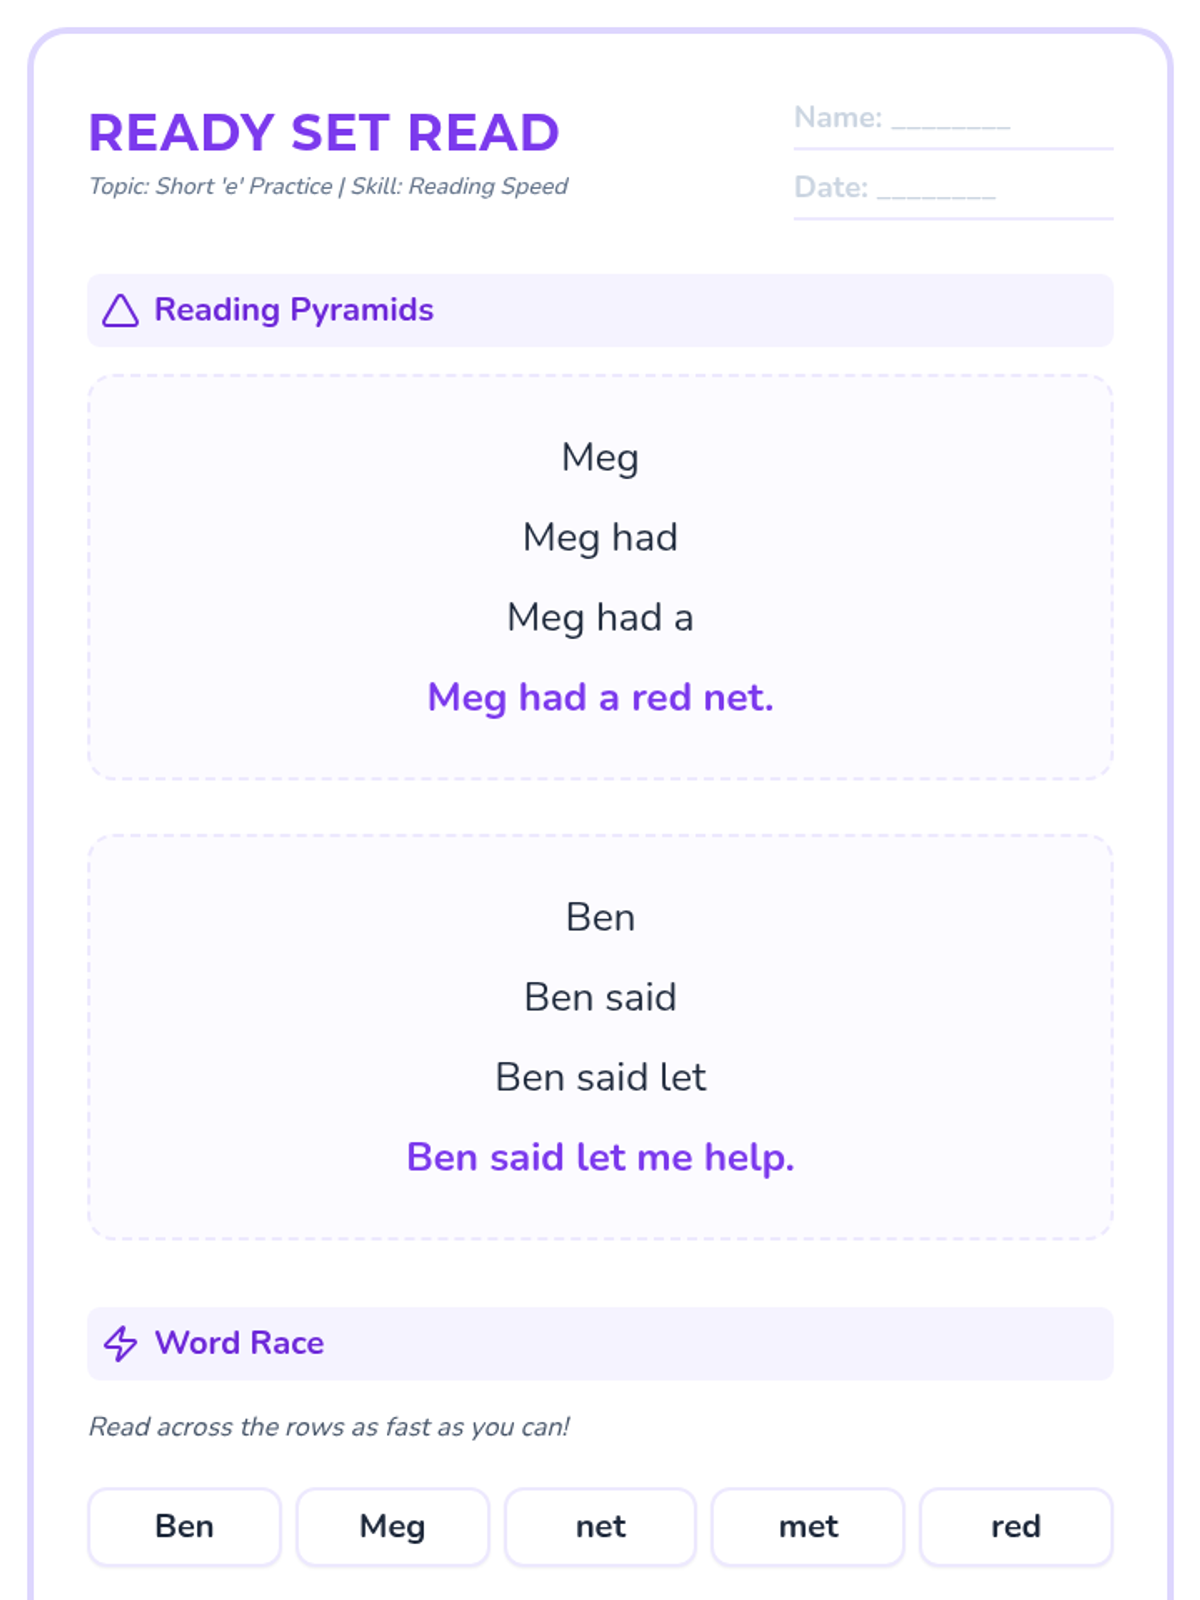The width and height of the screenshot is (1200, 1600).
Task: Click the sentence 'Meg had a red net.'
Action: point(600,697)
